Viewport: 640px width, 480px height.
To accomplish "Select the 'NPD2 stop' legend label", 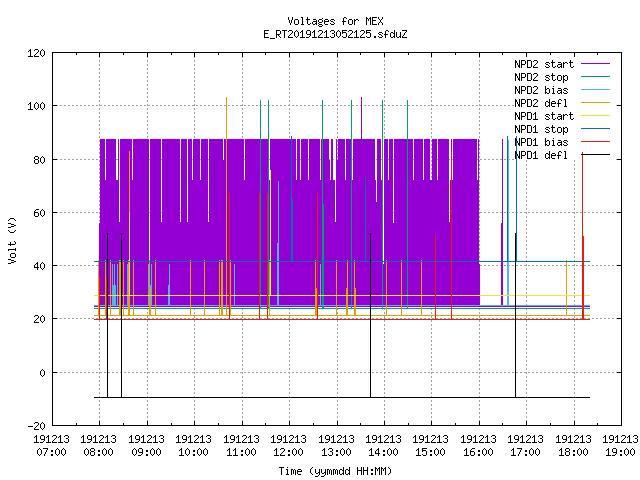I will coord(541,77).
